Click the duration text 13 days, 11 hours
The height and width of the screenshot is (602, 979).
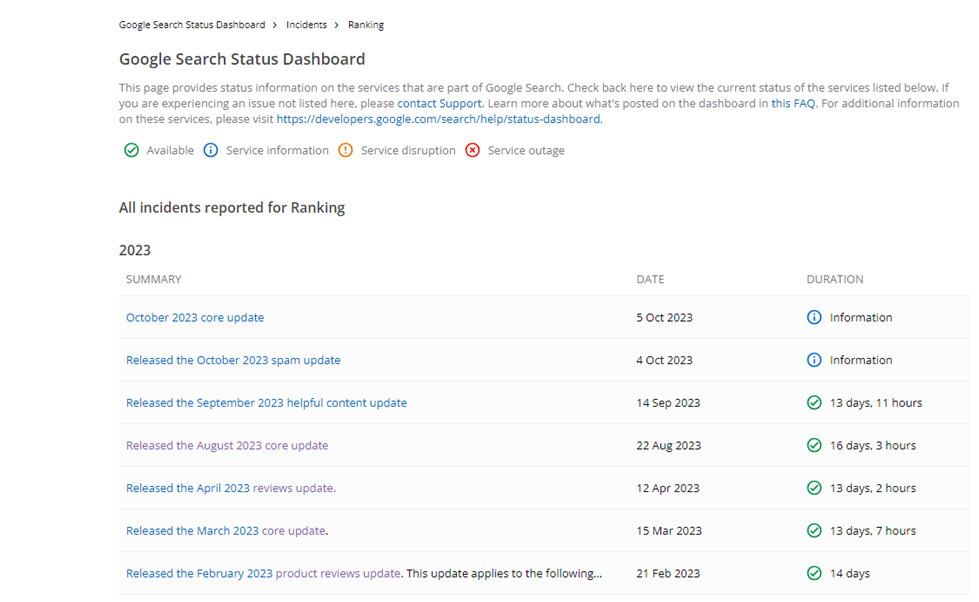pos(876,403)
